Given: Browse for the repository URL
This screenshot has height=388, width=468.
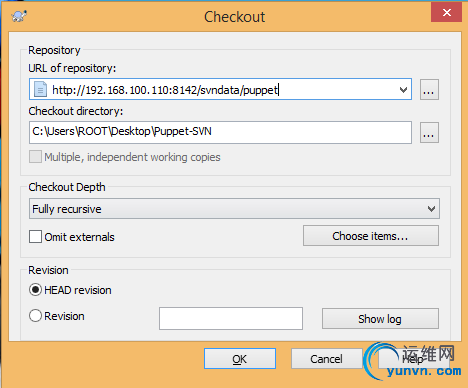Looking at the screenshot, I should 429,89.
